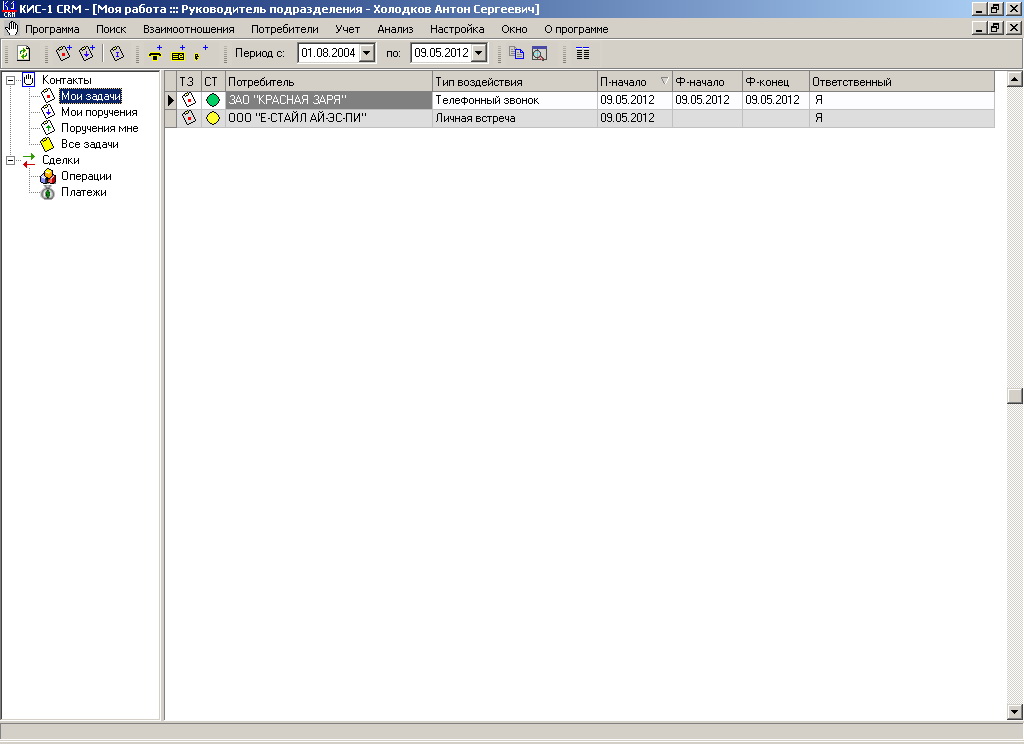Click the Поручения мне tree icon
The width and height of the screenshot is (1024, 744).
[x=48, y=128]
